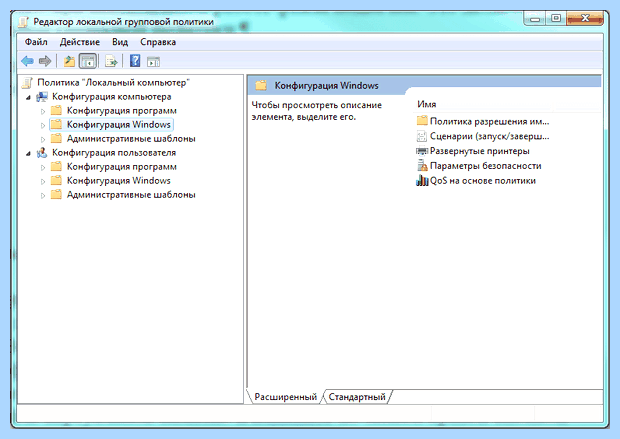Toggle the Show/Hide console tree icon
This screenshot has width=620, height=439.
tap(88, 61)
